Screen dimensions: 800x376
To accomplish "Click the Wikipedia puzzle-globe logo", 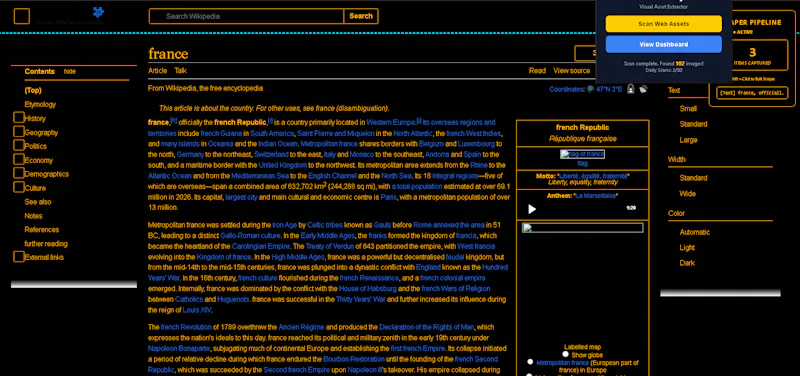I will click(98, 12).
